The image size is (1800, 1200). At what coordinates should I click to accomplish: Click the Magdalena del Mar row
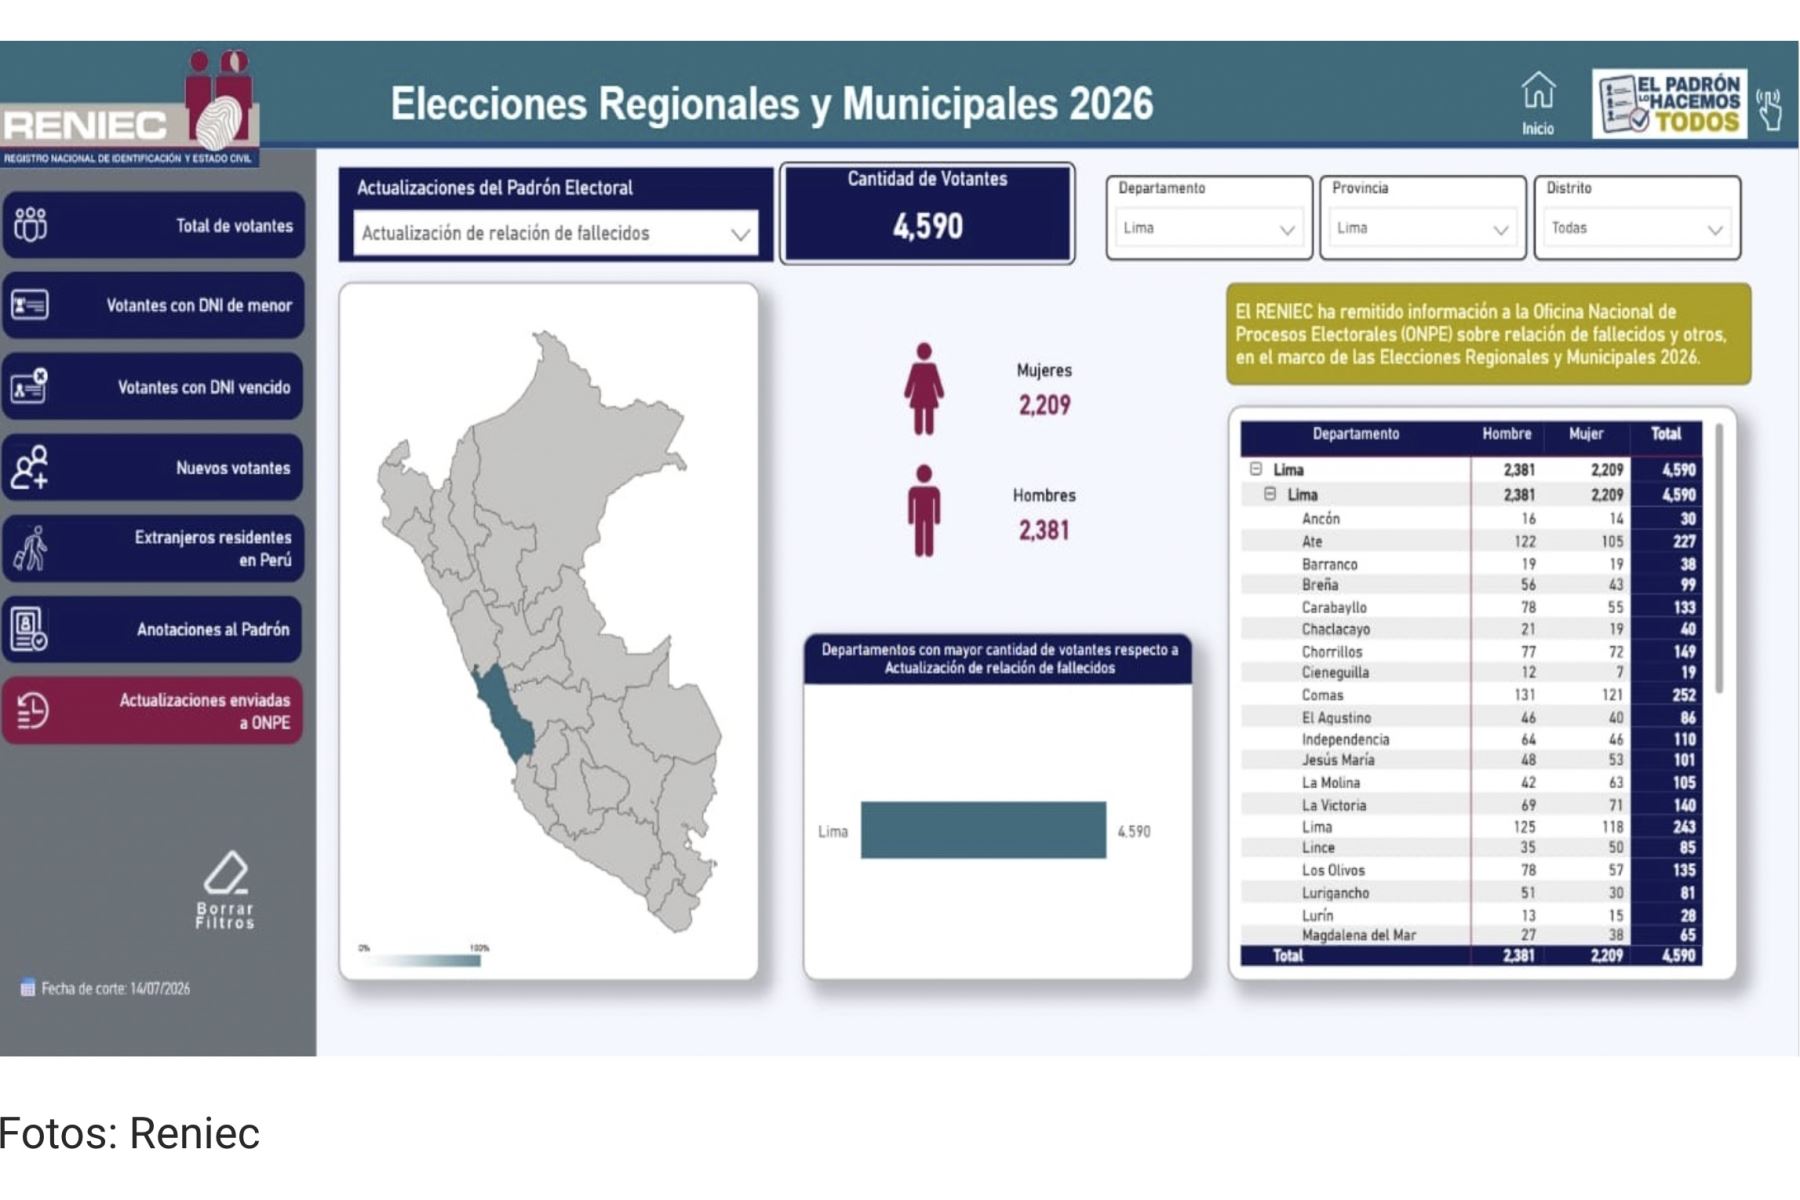pyautogui.click(x=1471, y=935)
